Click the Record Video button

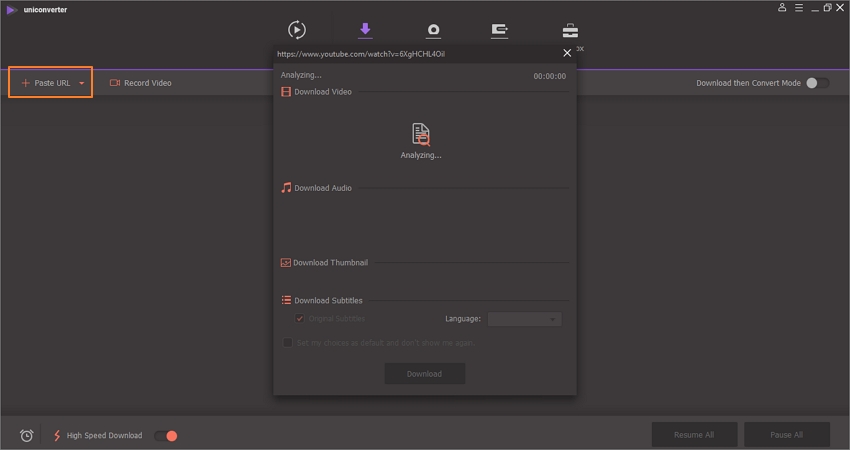(x=140, y=83)
